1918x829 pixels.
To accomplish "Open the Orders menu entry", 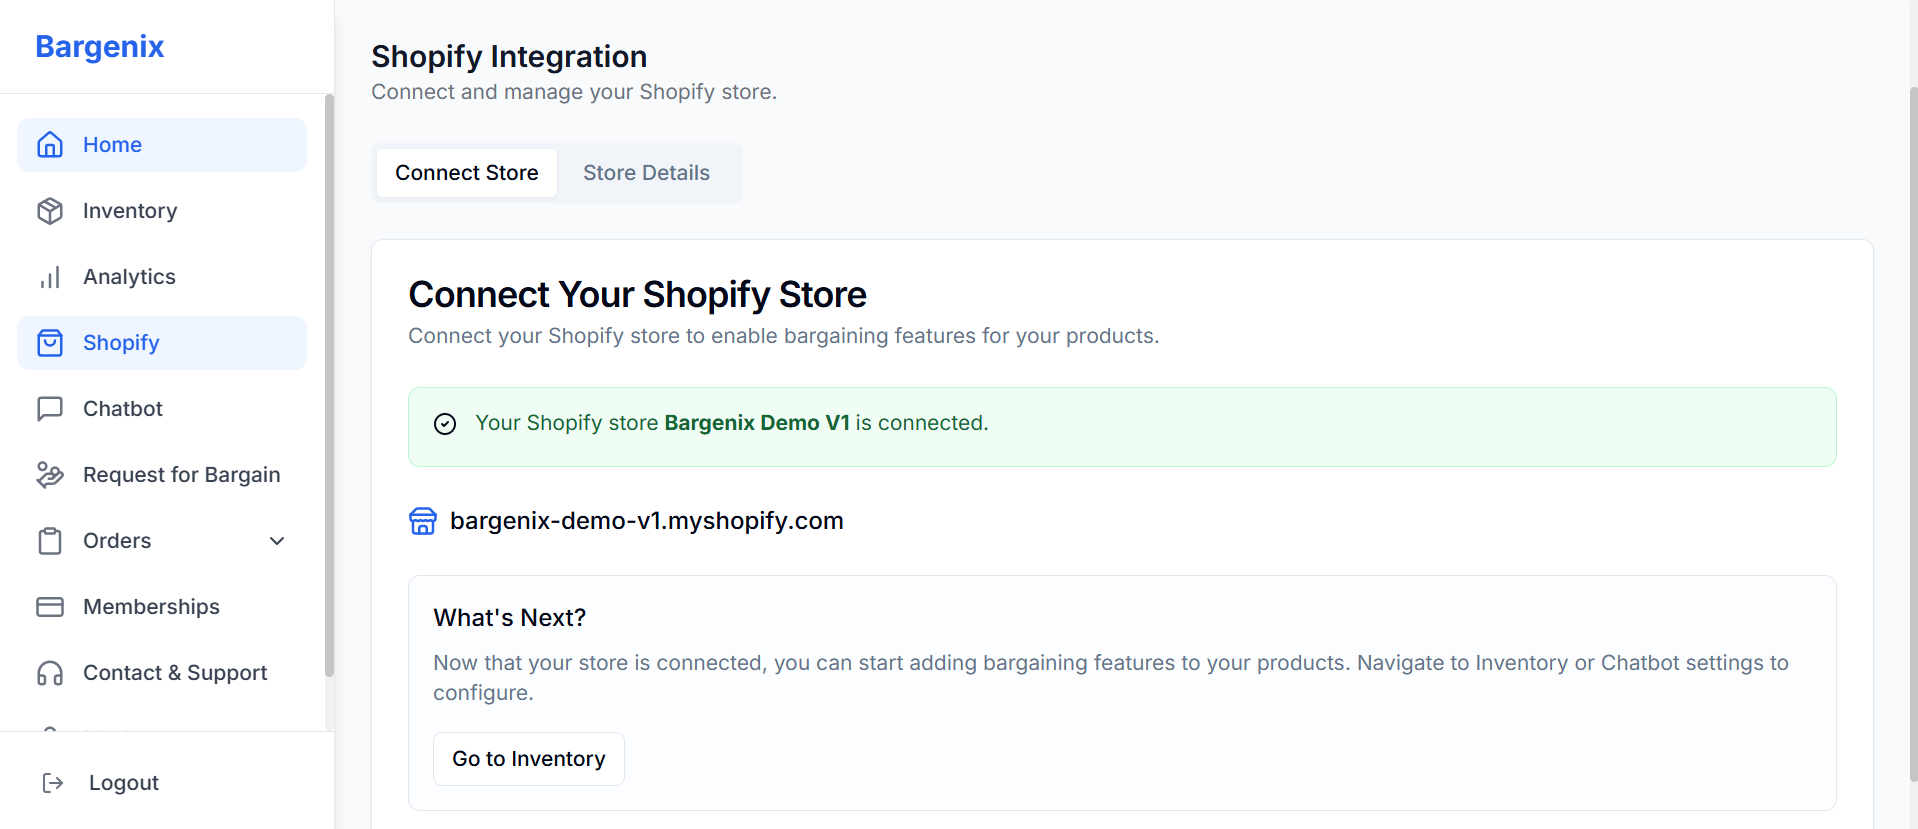I will click(162, 541).
